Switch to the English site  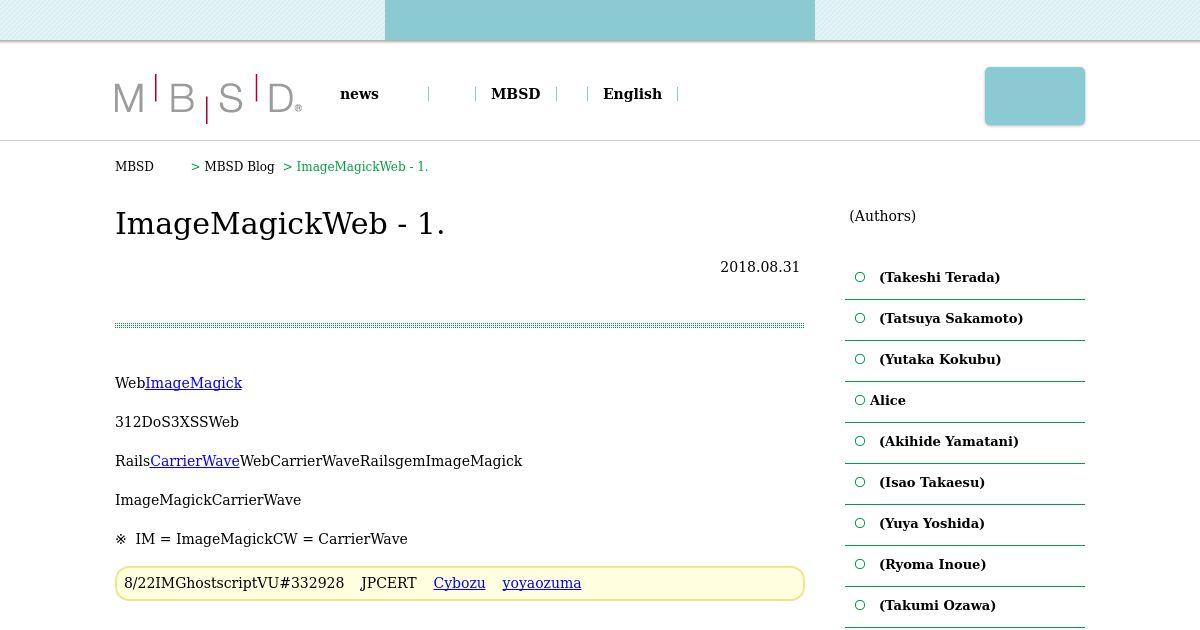pyautogui.click(x=632, y=94)
